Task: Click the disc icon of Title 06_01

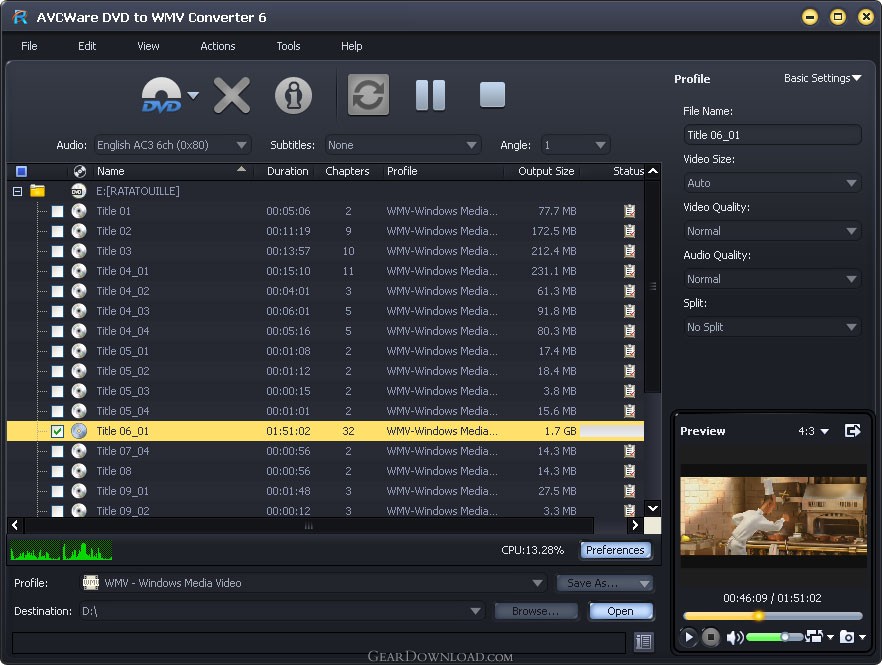Action: pyautogui.click(x=79, y=431)
